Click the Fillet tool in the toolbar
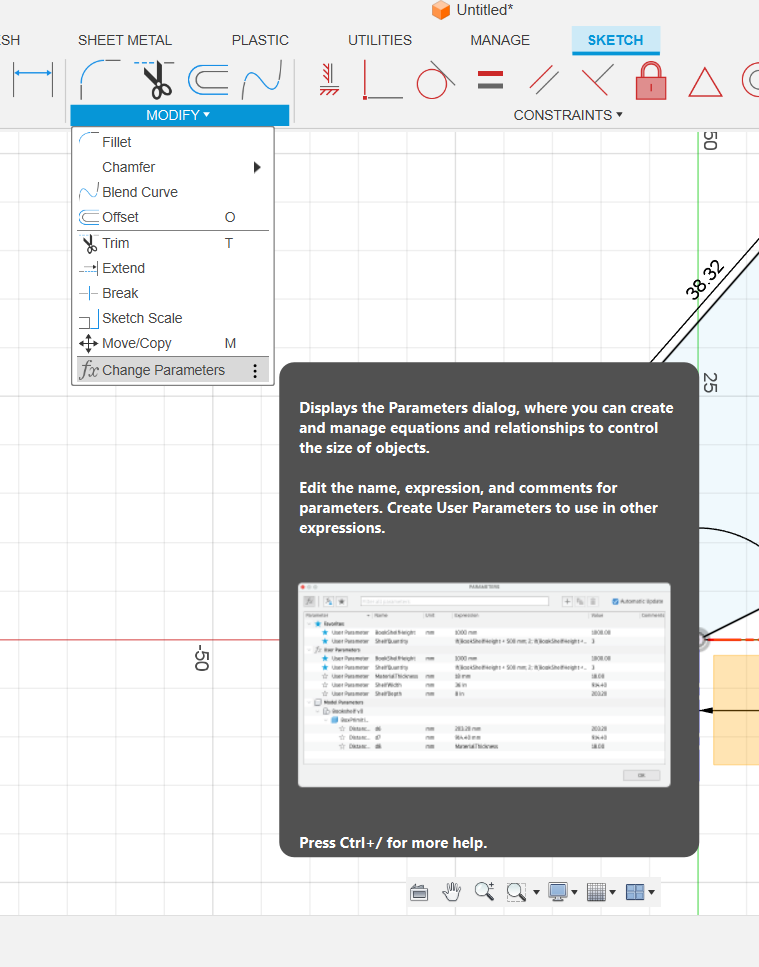 [99, 79]
